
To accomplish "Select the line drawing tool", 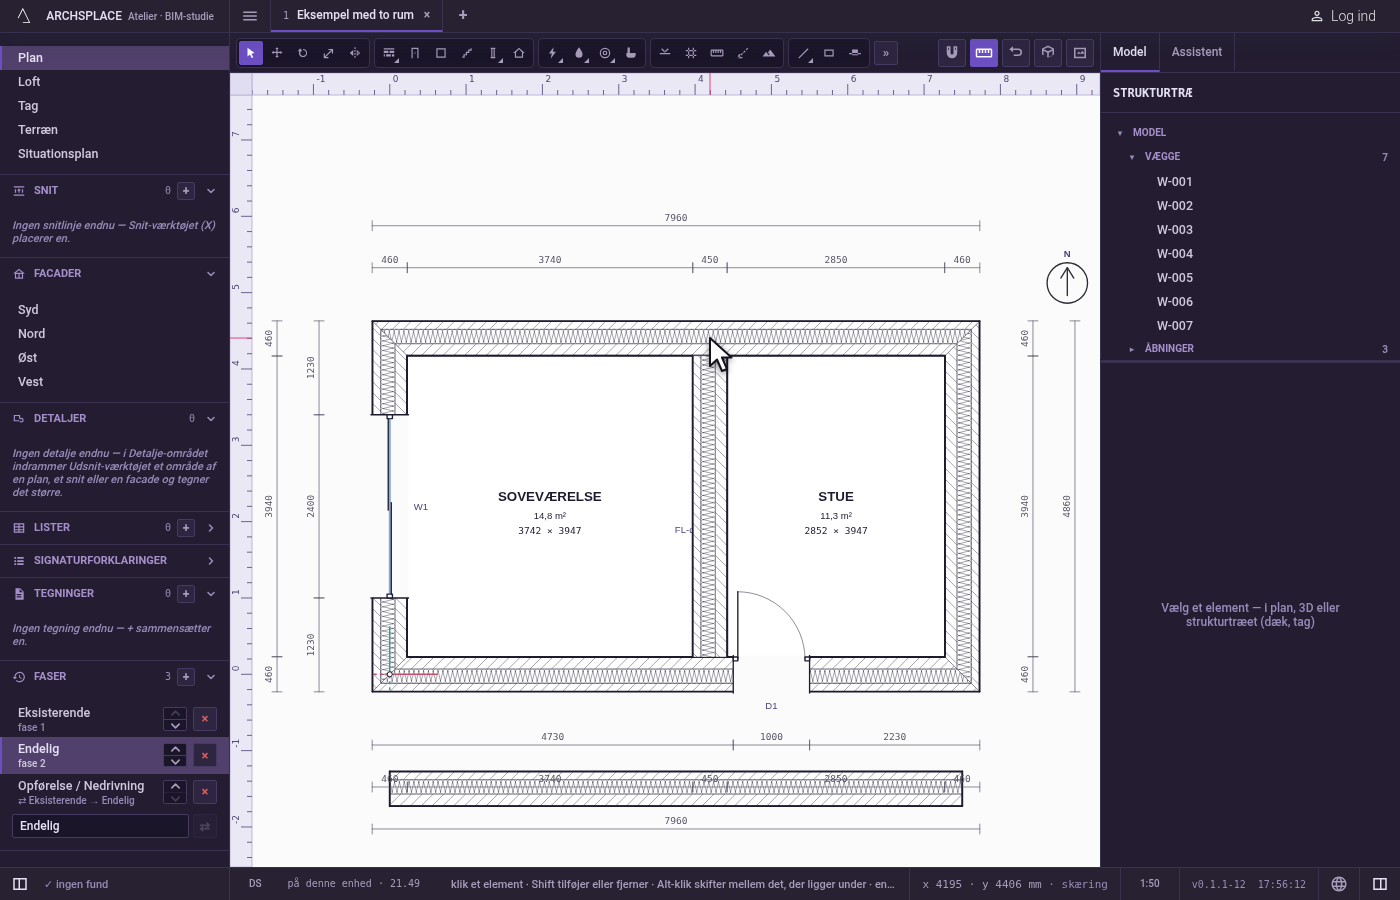I will click(803, 53).
